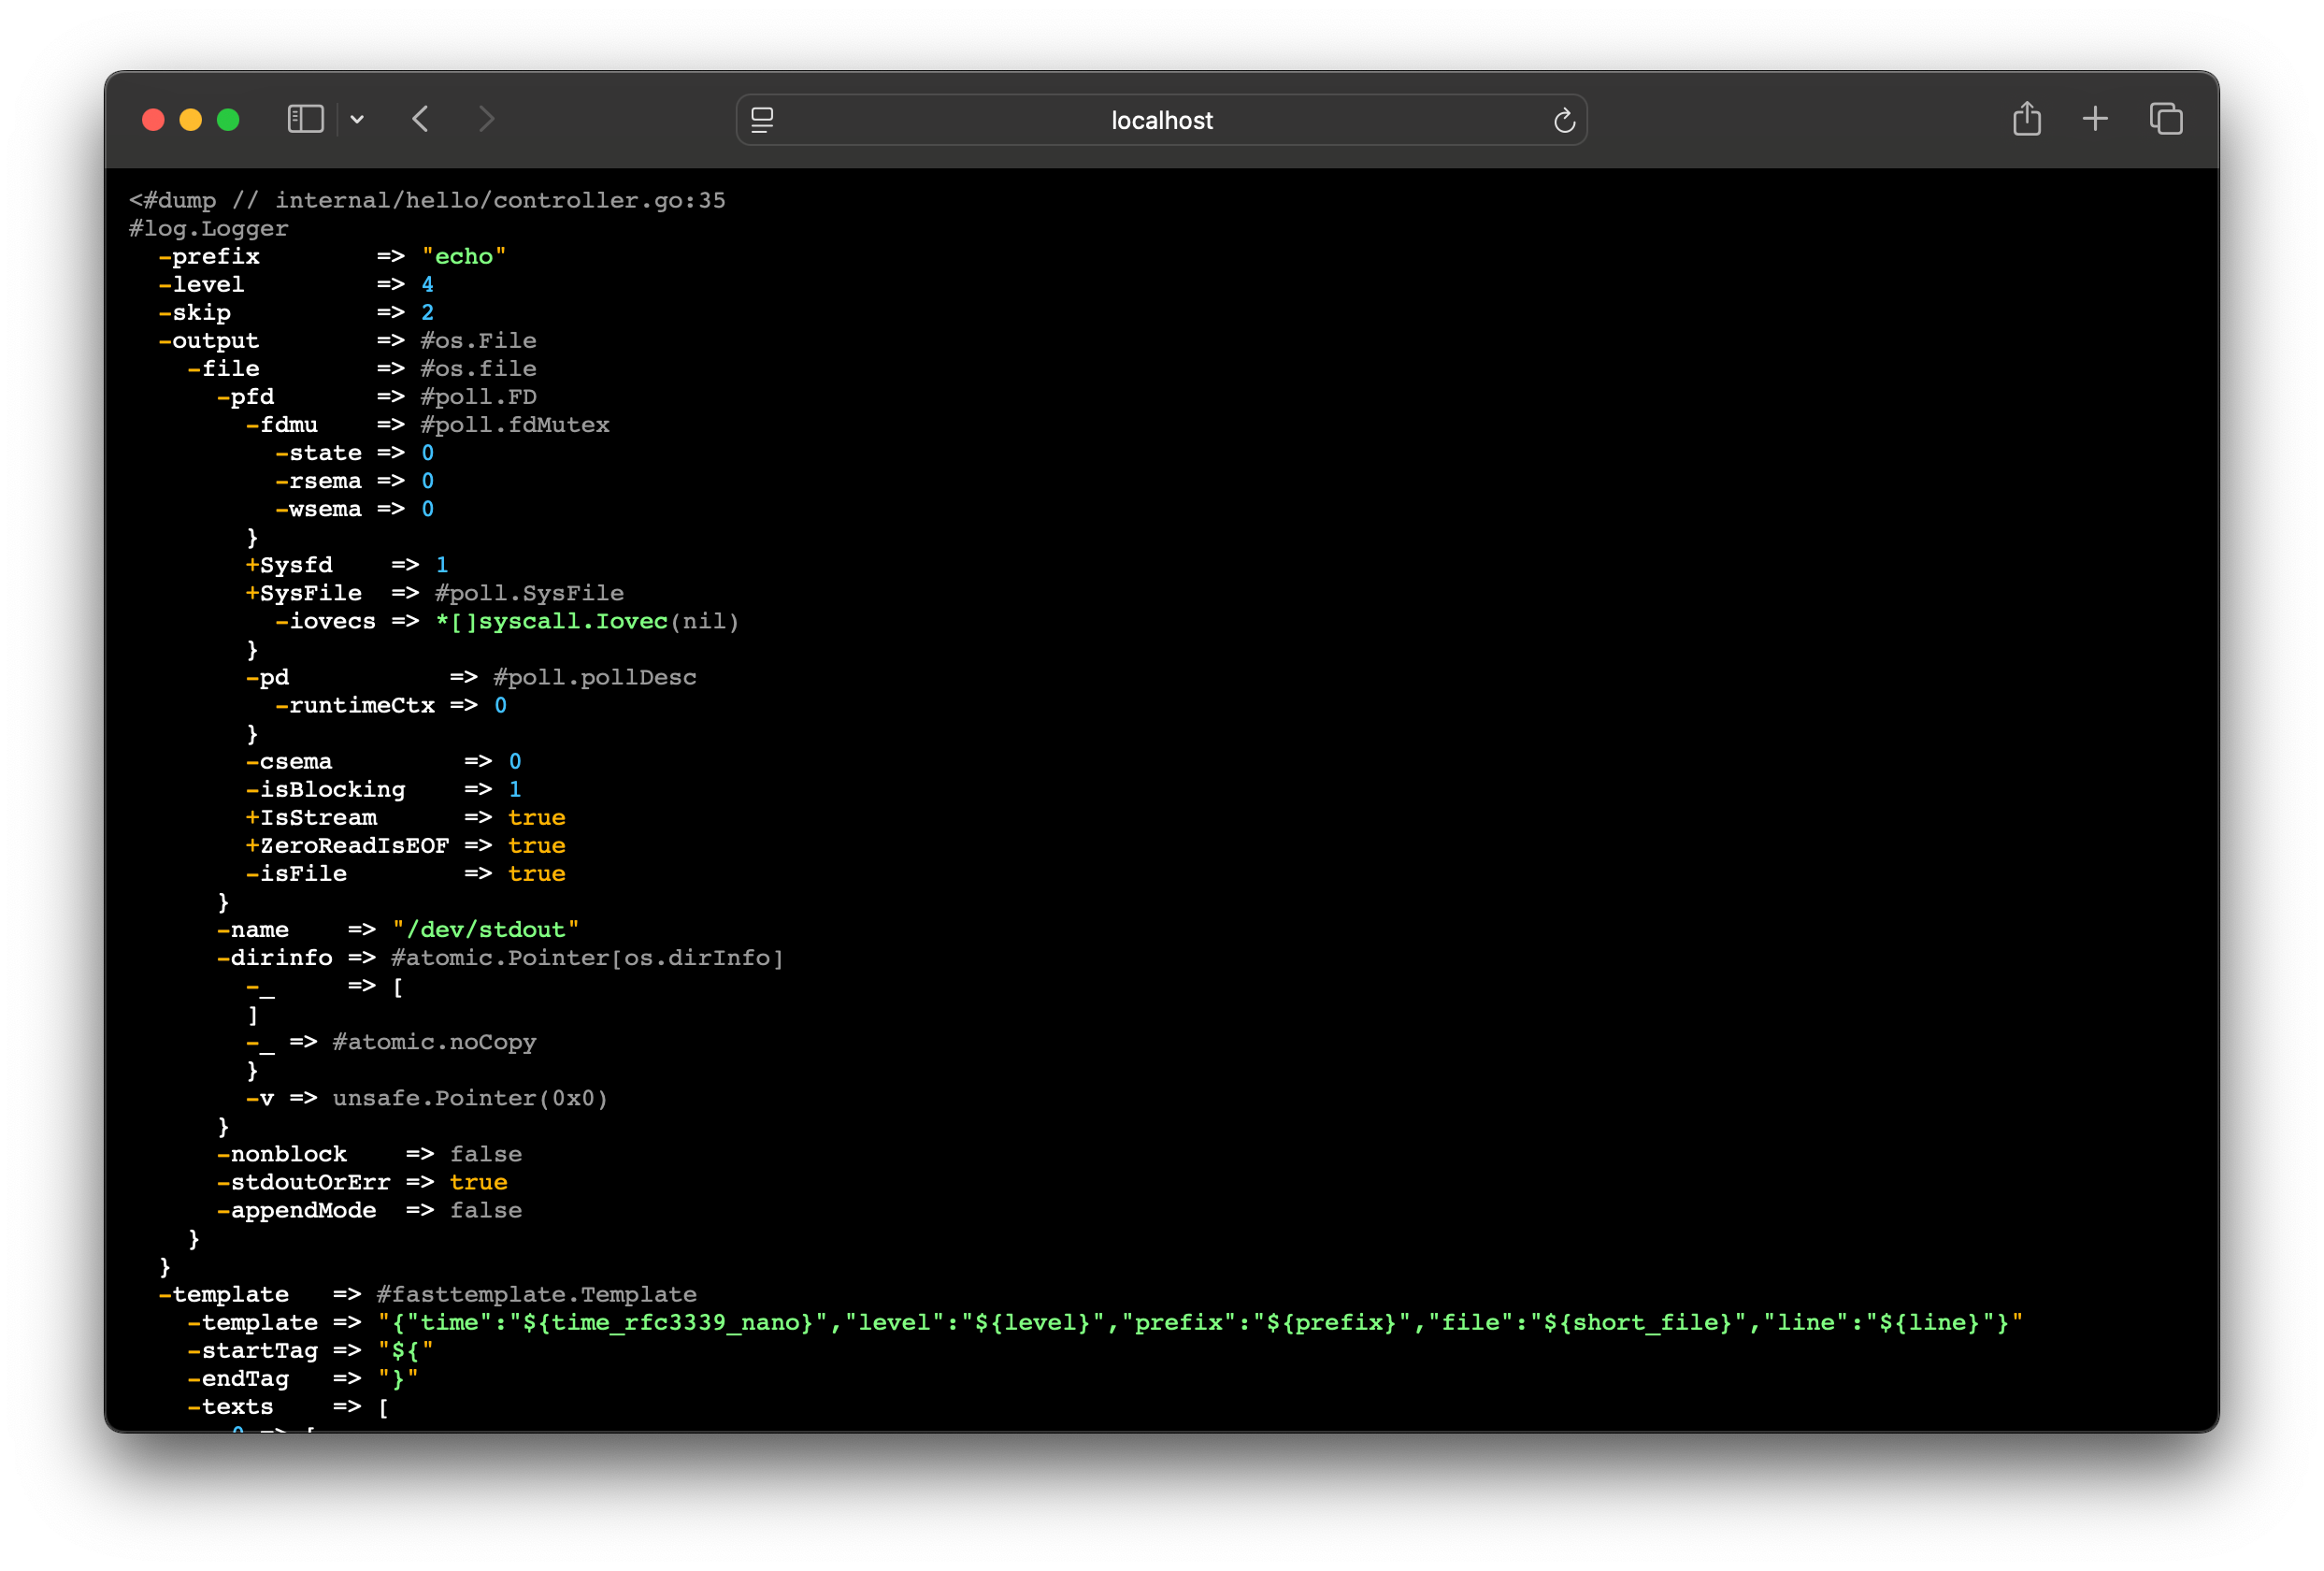
Task: Select the internal/hello/controller.go:35 dump header
Action: (x=427, y=200)
